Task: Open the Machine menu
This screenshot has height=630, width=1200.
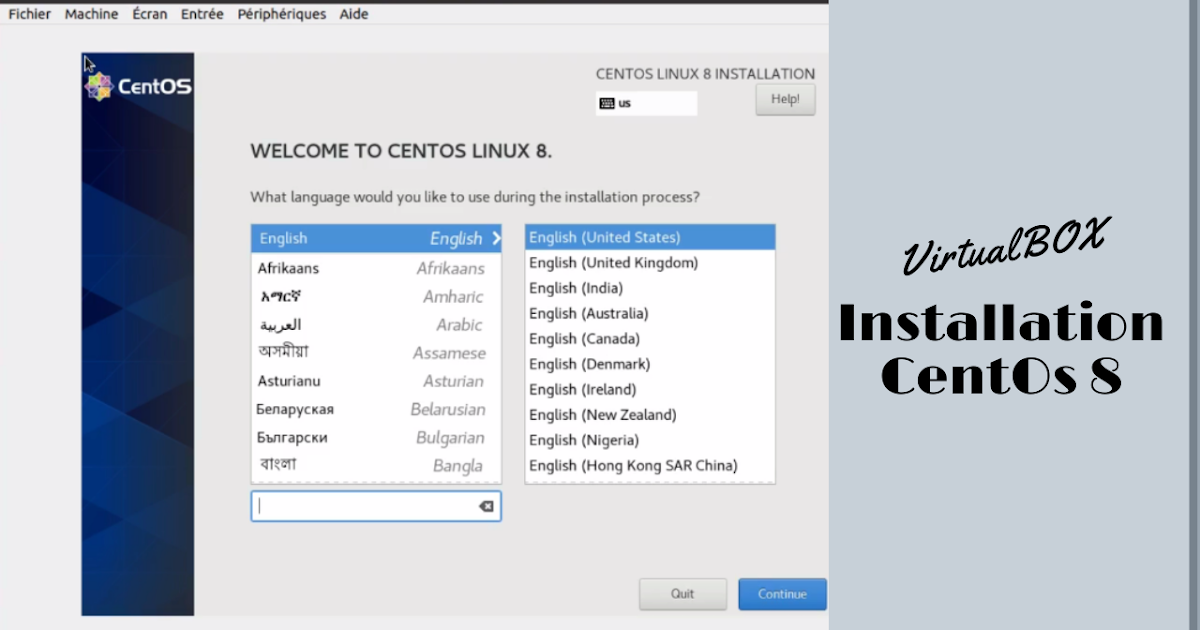Action: click(91, 13)
